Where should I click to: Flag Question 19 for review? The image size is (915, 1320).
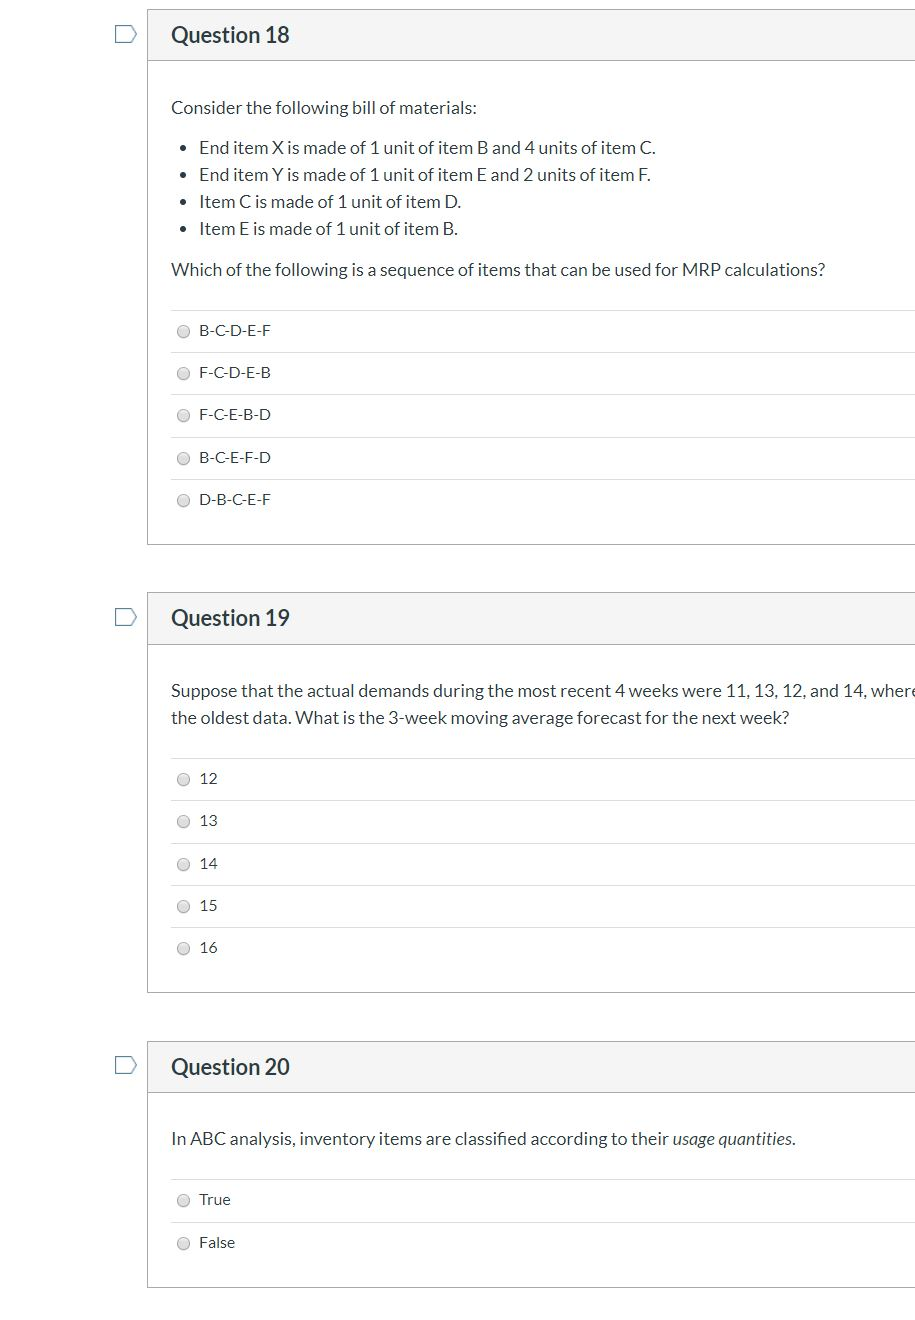[x=123, y=617]
